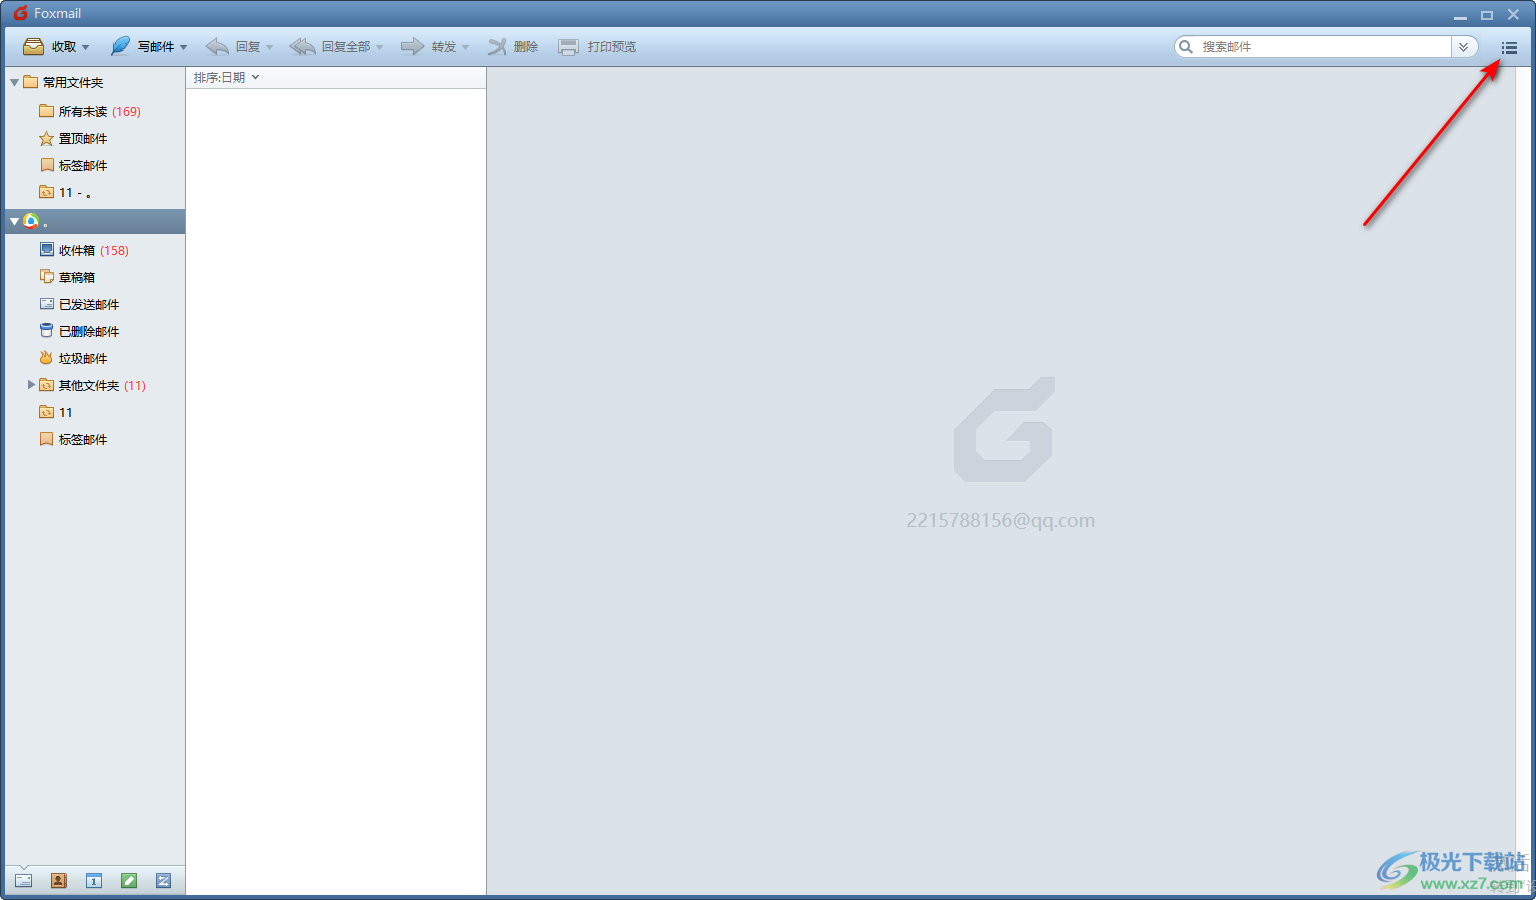The image size is (1536, 900).
Task: Switch to the contacts view icon
Action: click(x=59, y=881)
